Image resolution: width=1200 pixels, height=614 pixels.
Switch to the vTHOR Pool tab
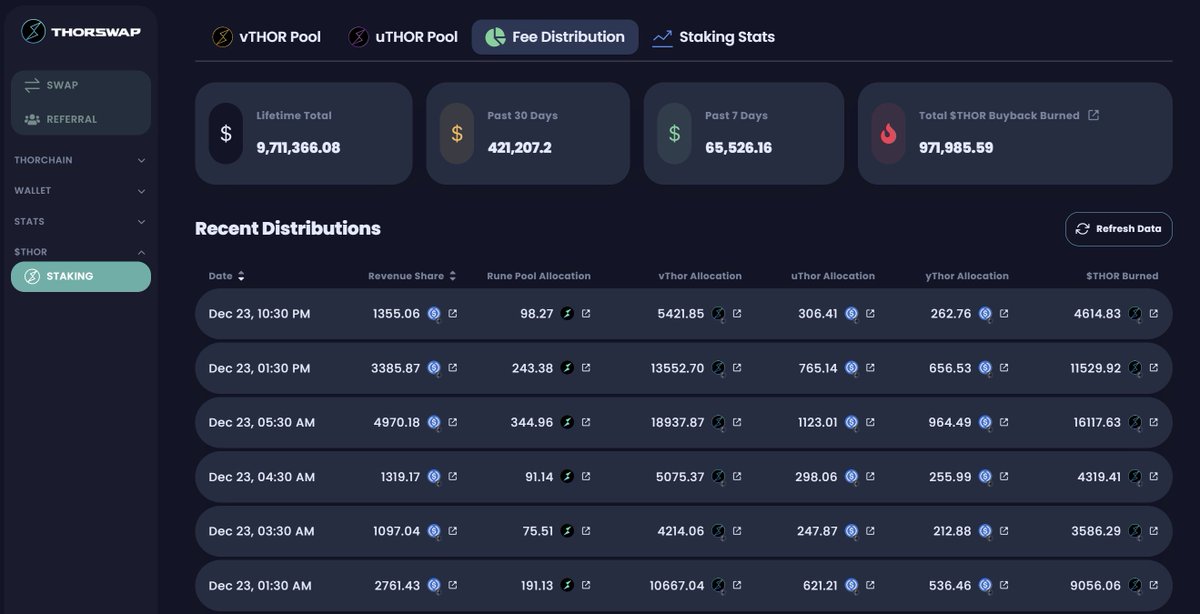point(266,37)
